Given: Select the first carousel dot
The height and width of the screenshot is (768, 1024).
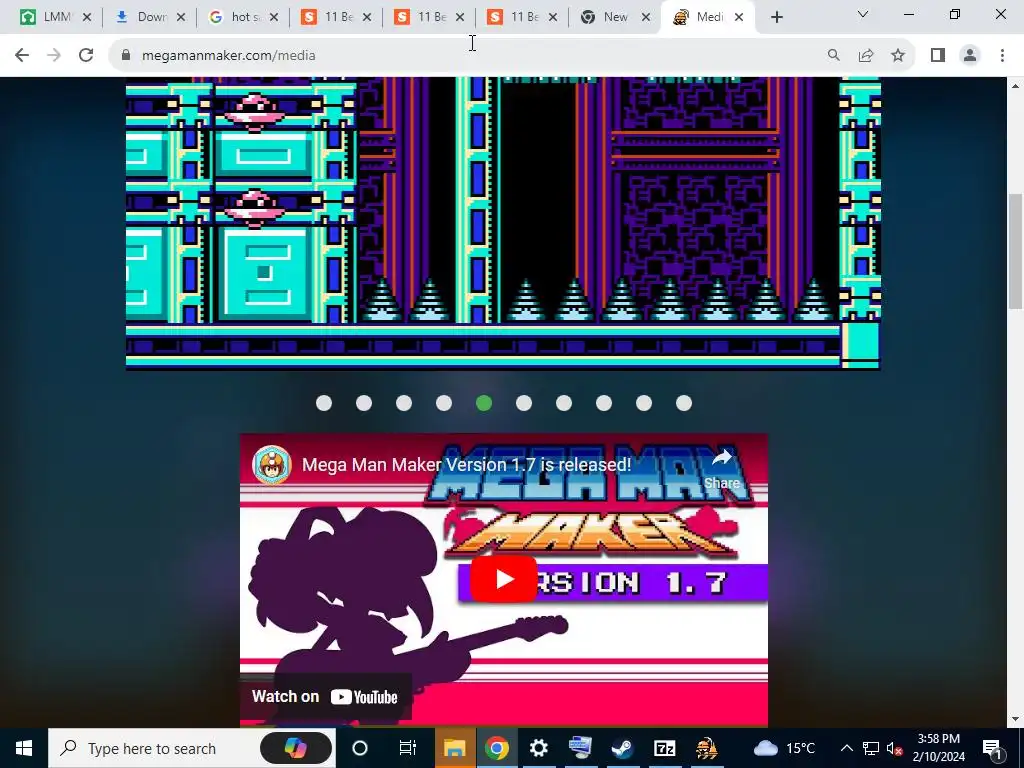Looking at the screenshot, I should point(324,404).
